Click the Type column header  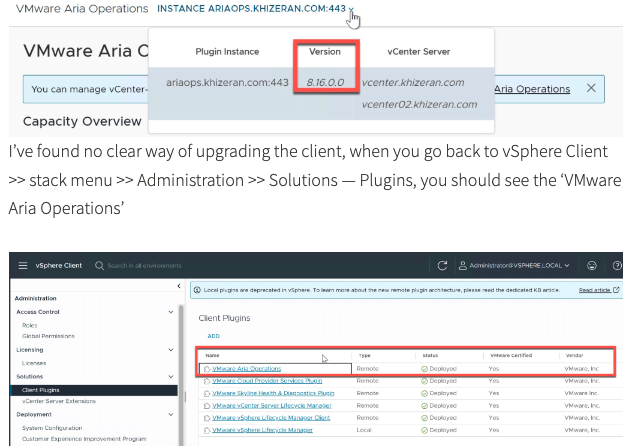365,355
